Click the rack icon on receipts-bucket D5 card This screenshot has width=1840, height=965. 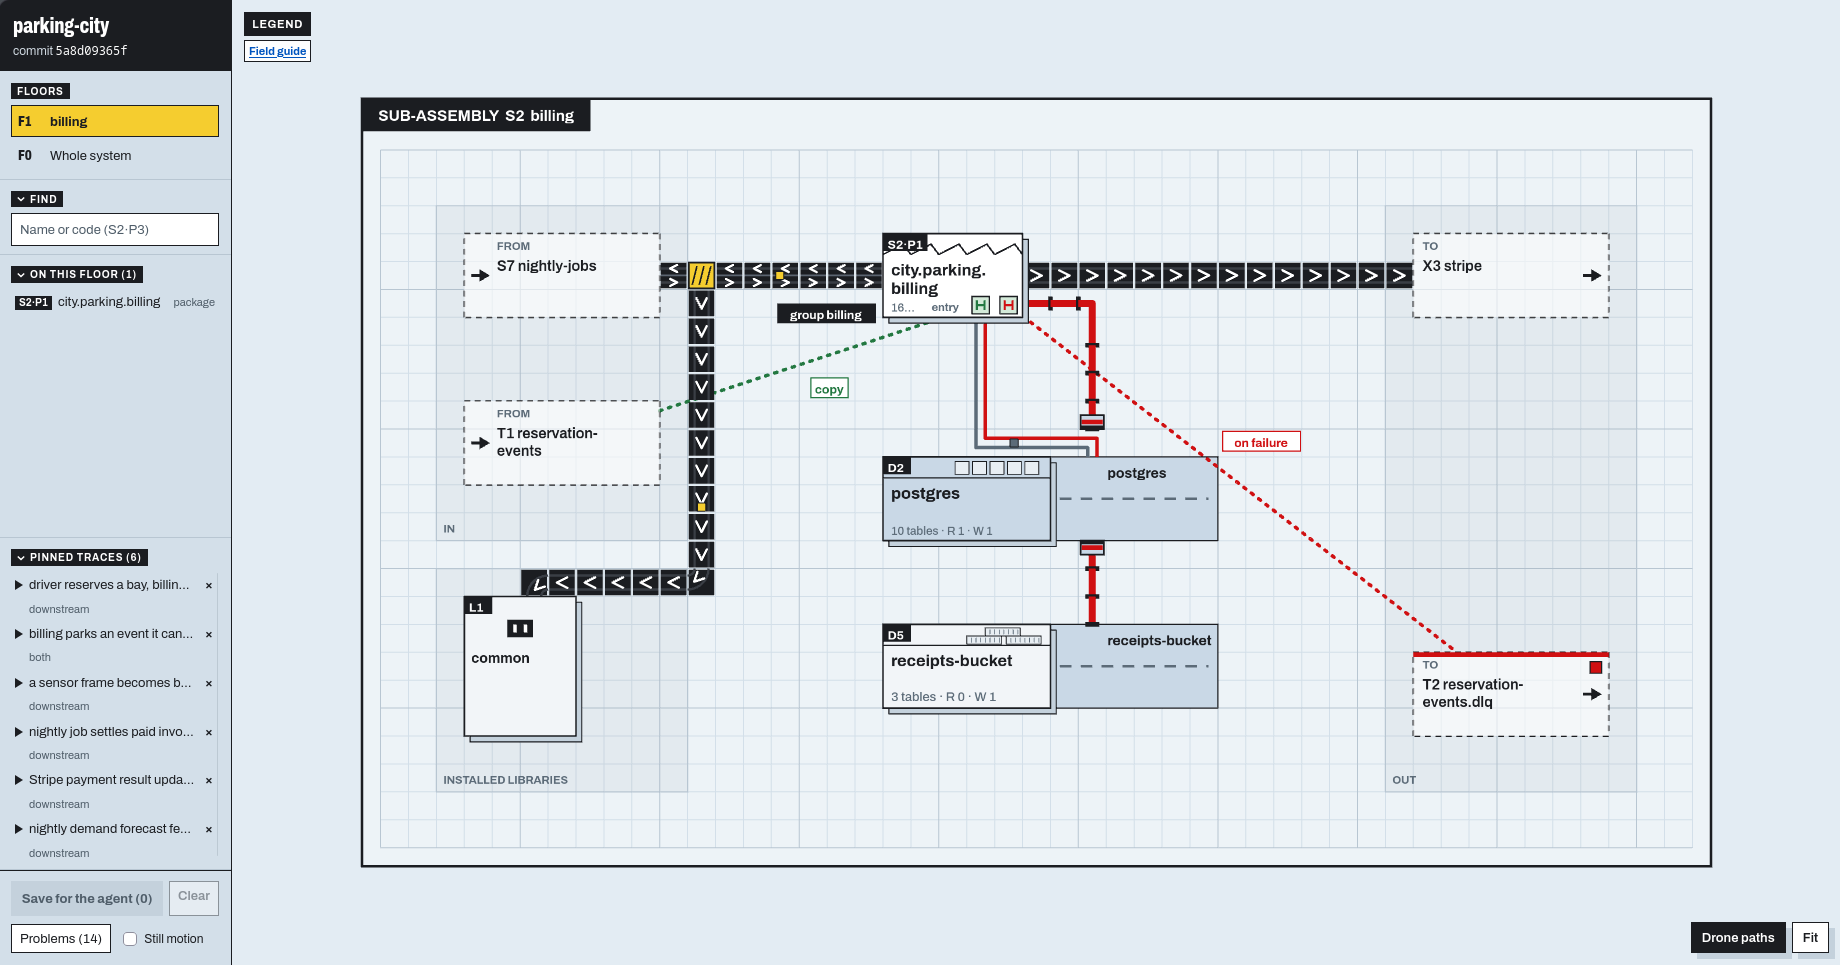coord(1004,636)
